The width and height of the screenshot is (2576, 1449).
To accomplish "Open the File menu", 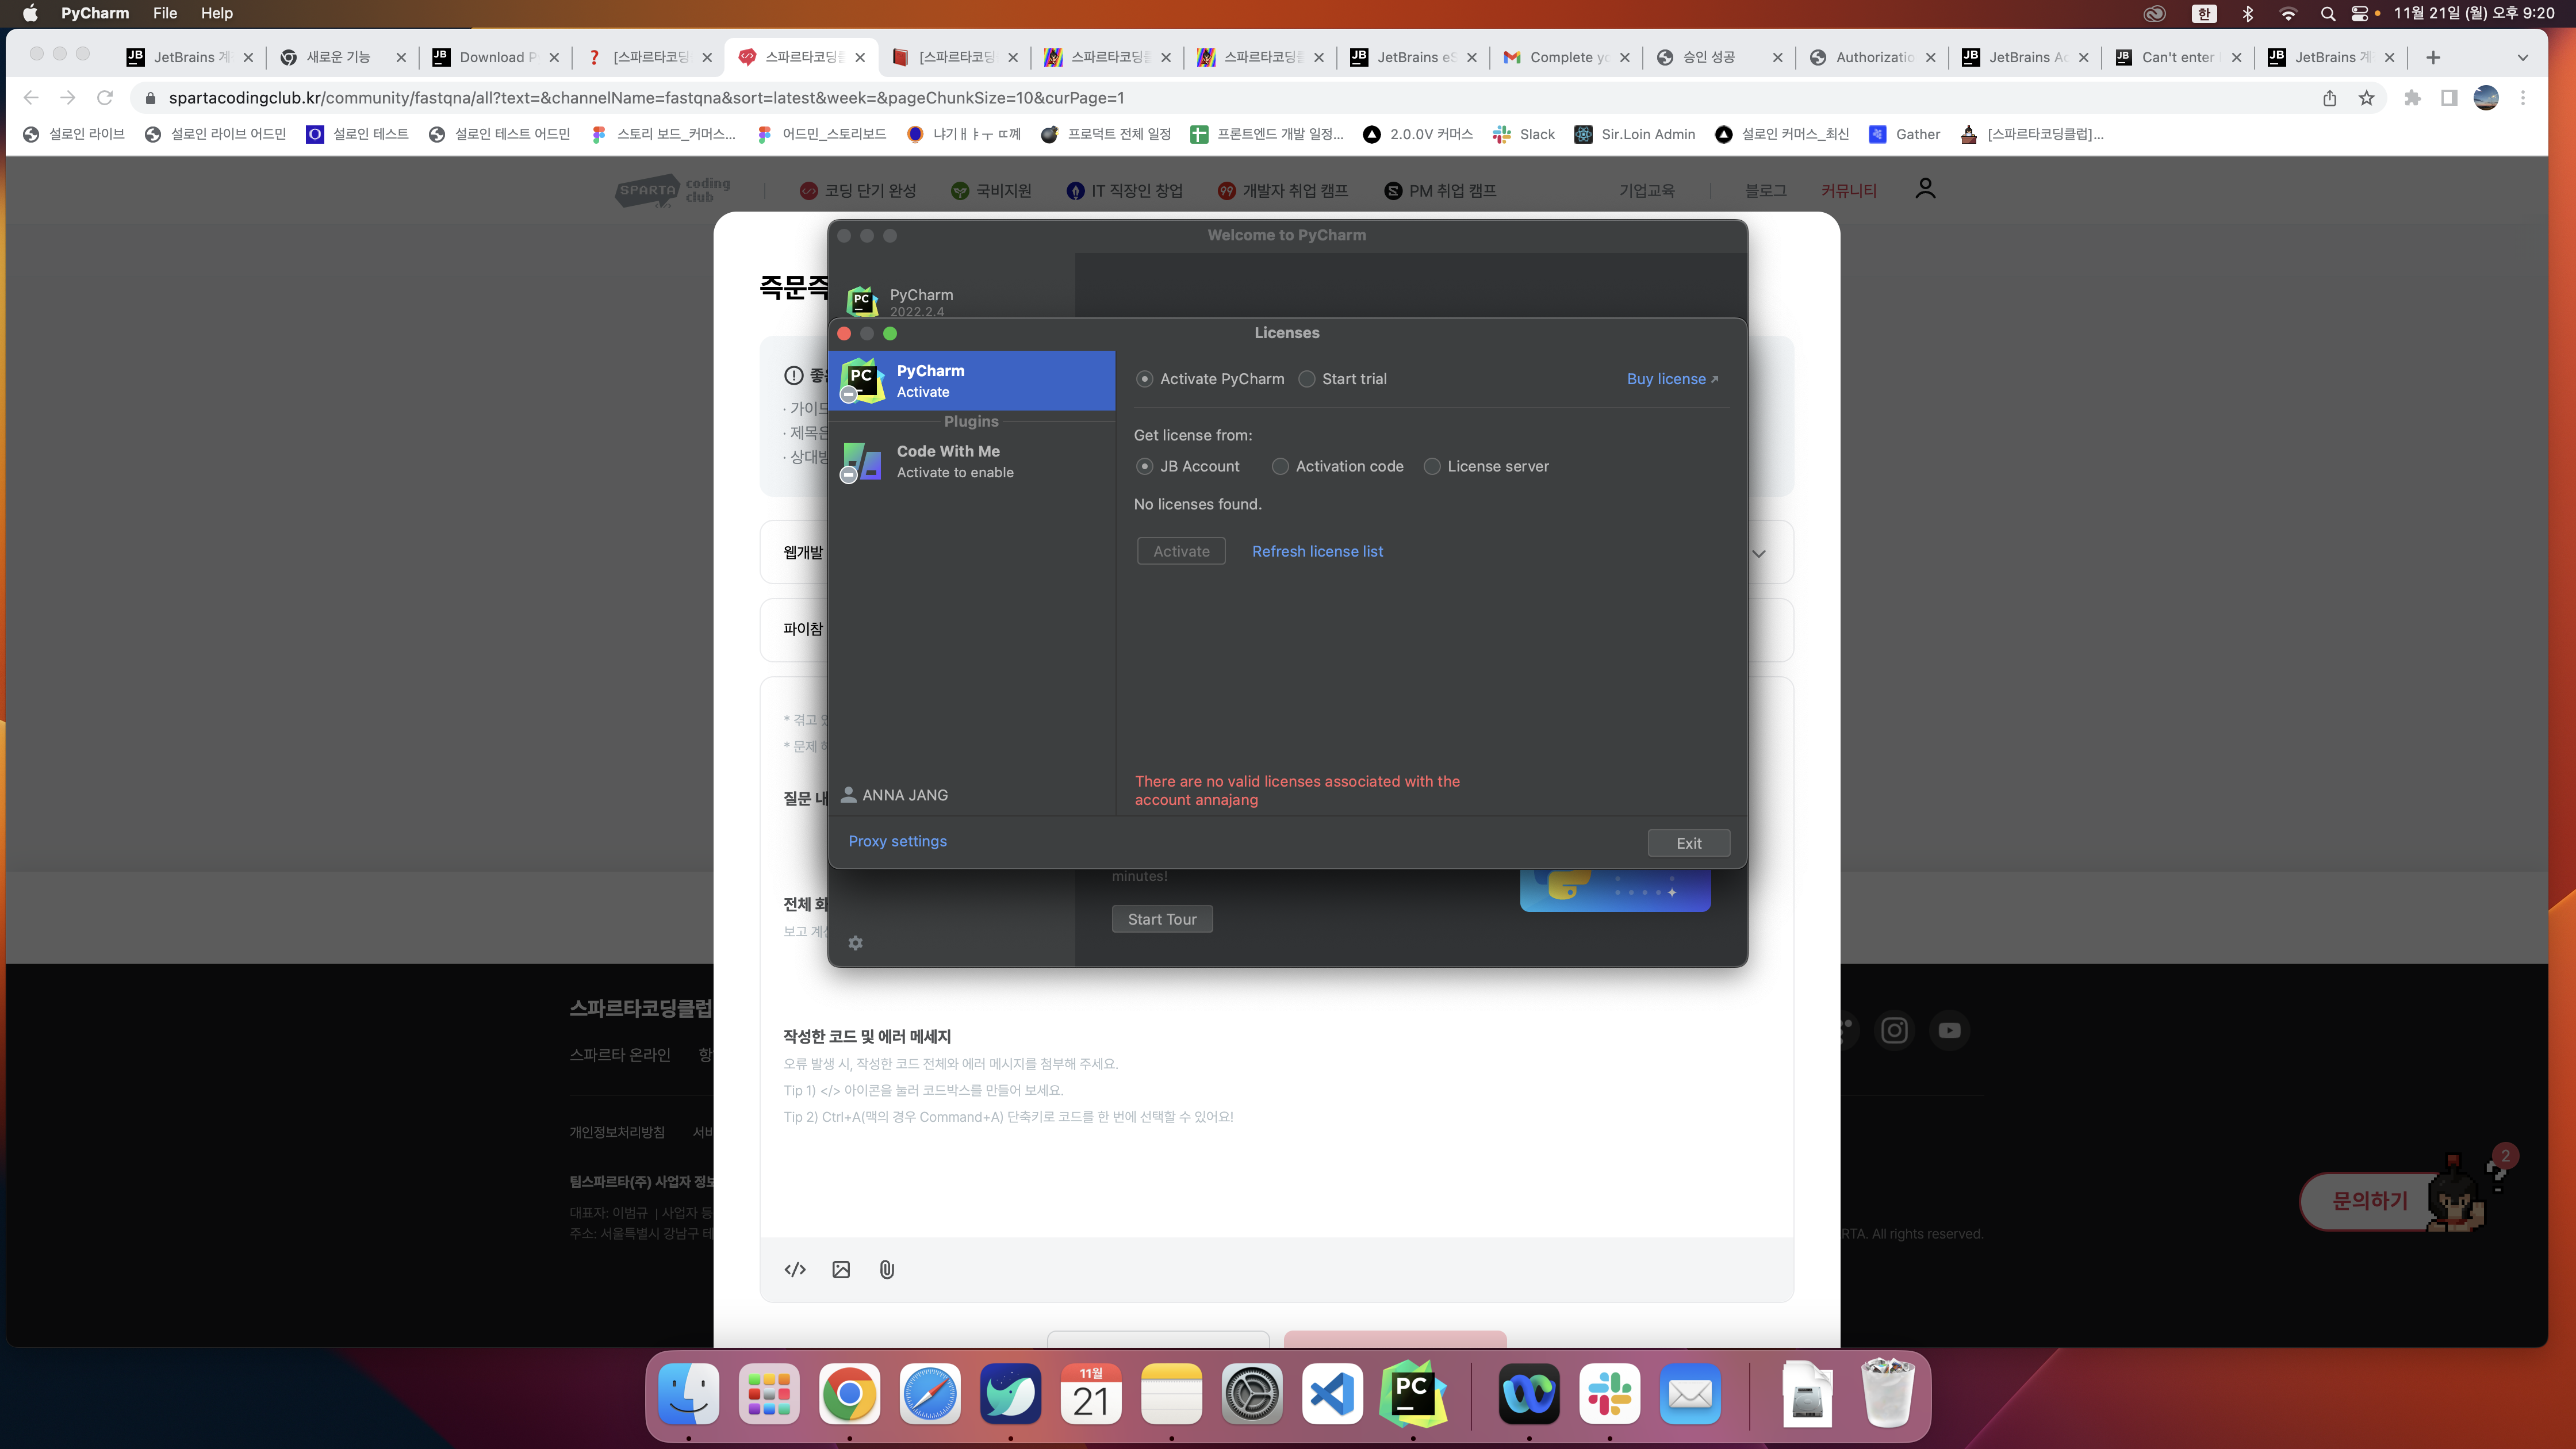I will [165, 13].
